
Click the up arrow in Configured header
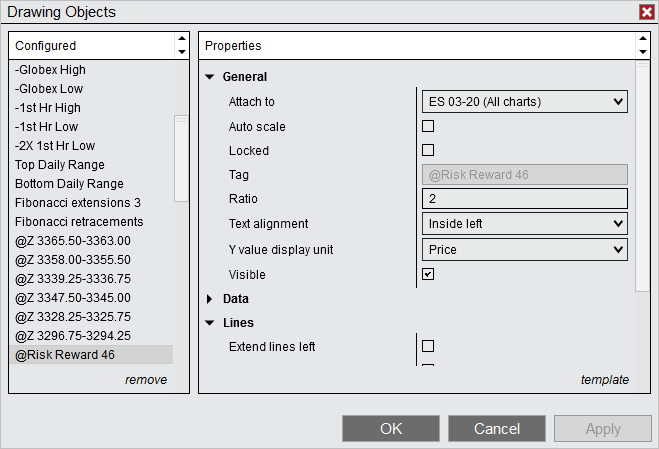(x=182, y=39)
